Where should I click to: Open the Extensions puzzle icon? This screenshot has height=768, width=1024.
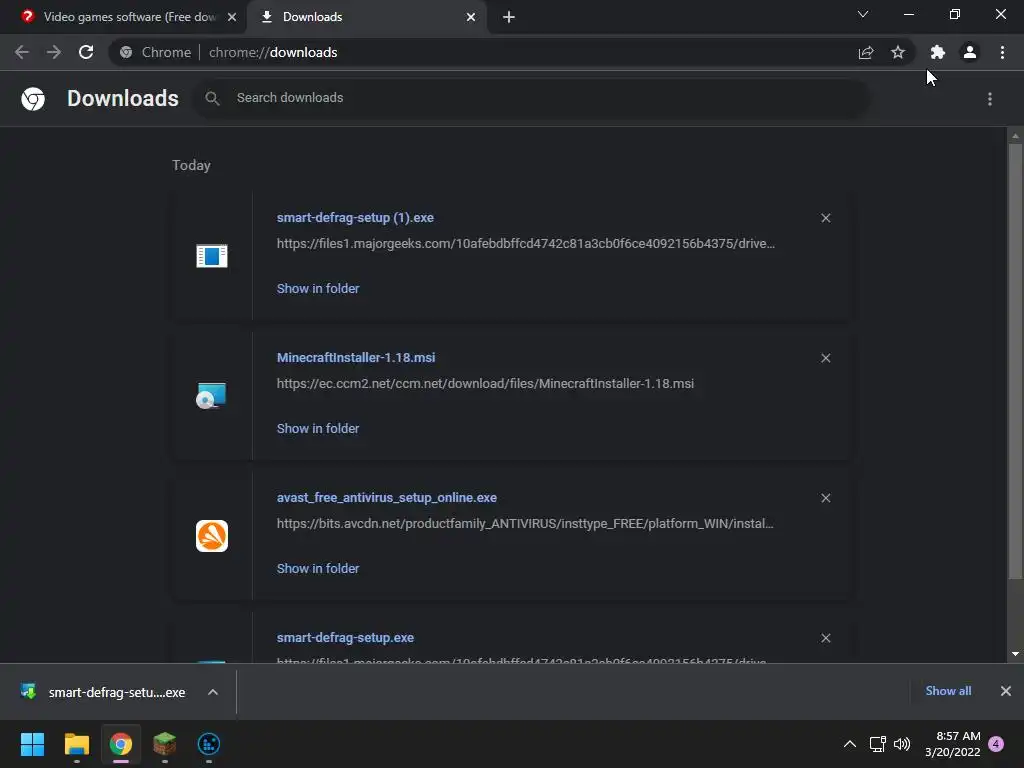coord(938,52)
